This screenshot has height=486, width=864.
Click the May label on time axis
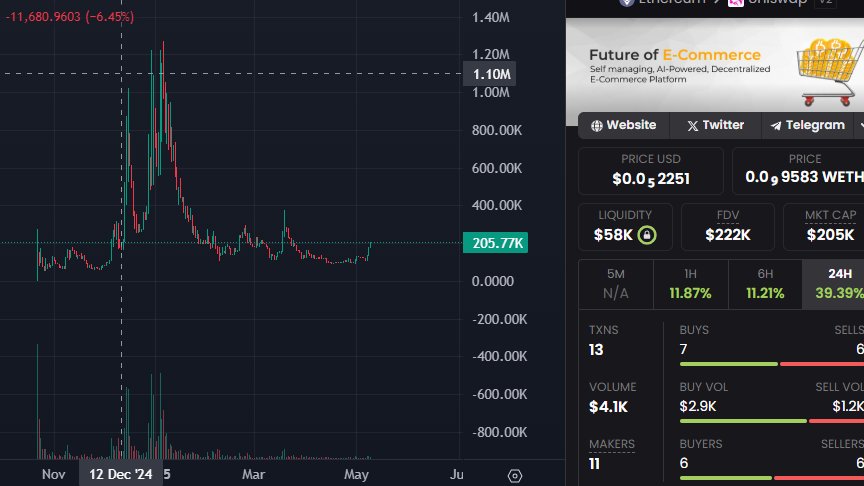pyautogui.click(x=356, y=474)
